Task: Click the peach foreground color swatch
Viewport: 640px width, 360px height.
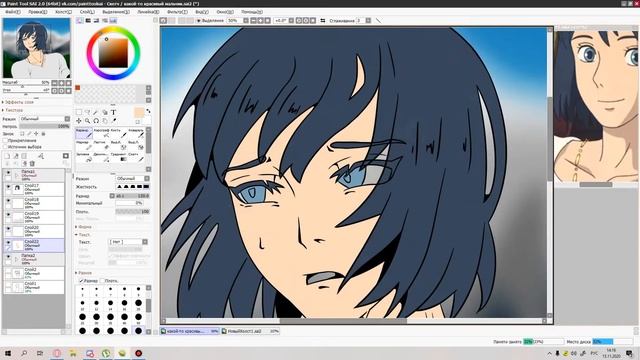Action: 139,112
